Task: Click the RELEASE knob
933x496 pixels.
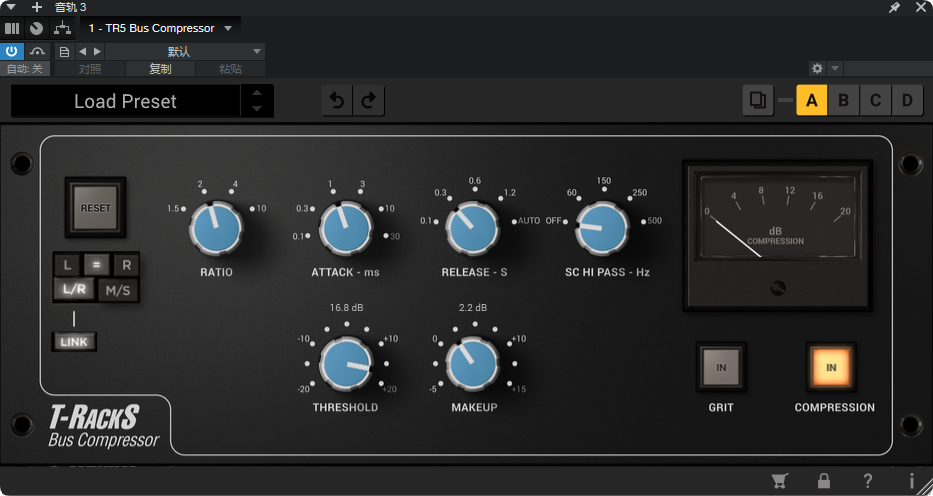Action: tap(472, 227)
